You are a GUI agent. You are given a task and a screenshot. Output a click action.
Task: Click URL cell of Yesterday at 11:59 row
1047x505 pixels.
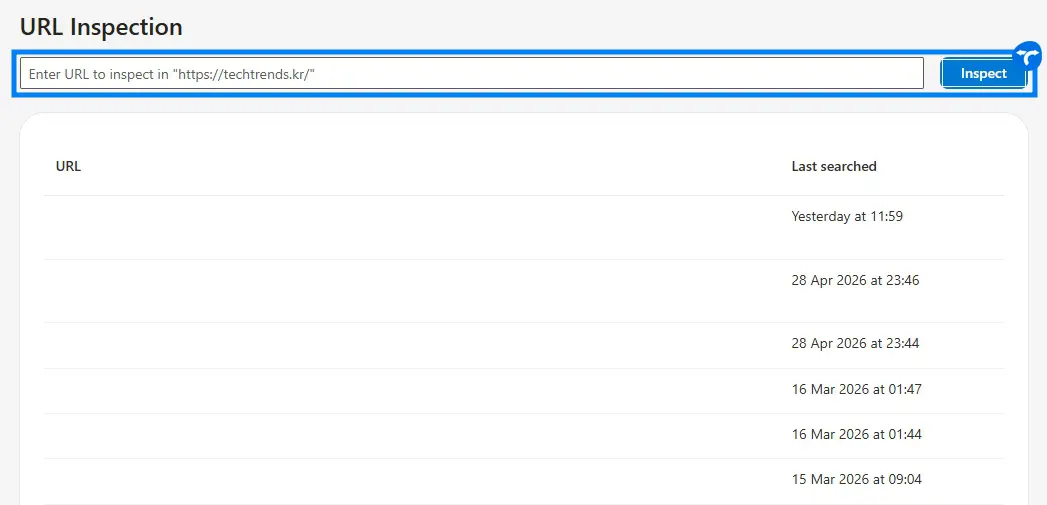[400, 227]
